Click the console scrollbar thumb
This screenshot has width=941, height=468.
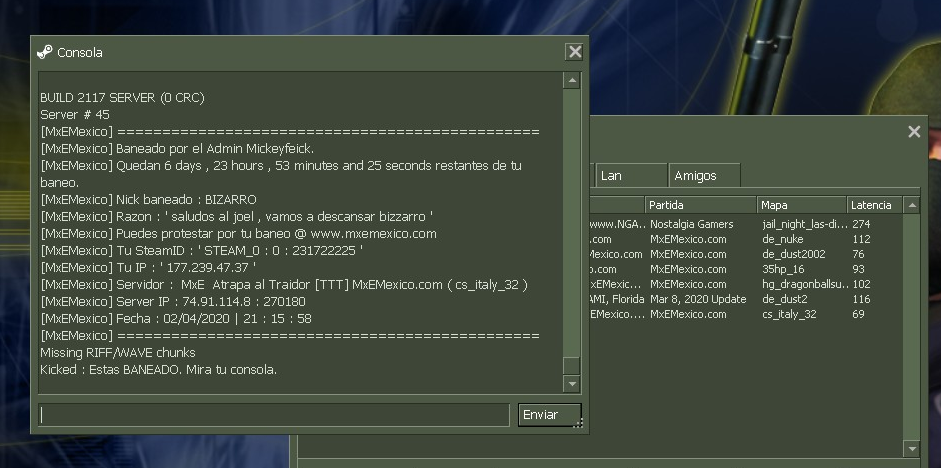[572, 365]
